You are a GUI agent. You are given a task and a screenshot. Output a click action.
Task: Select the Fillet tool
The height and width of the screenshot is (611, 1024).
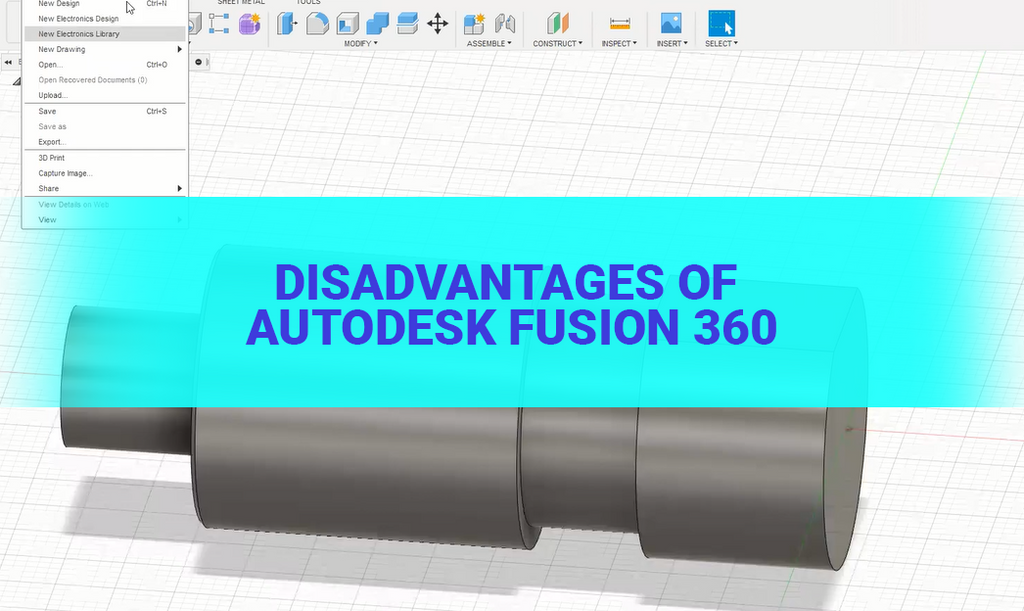[317, 22]
